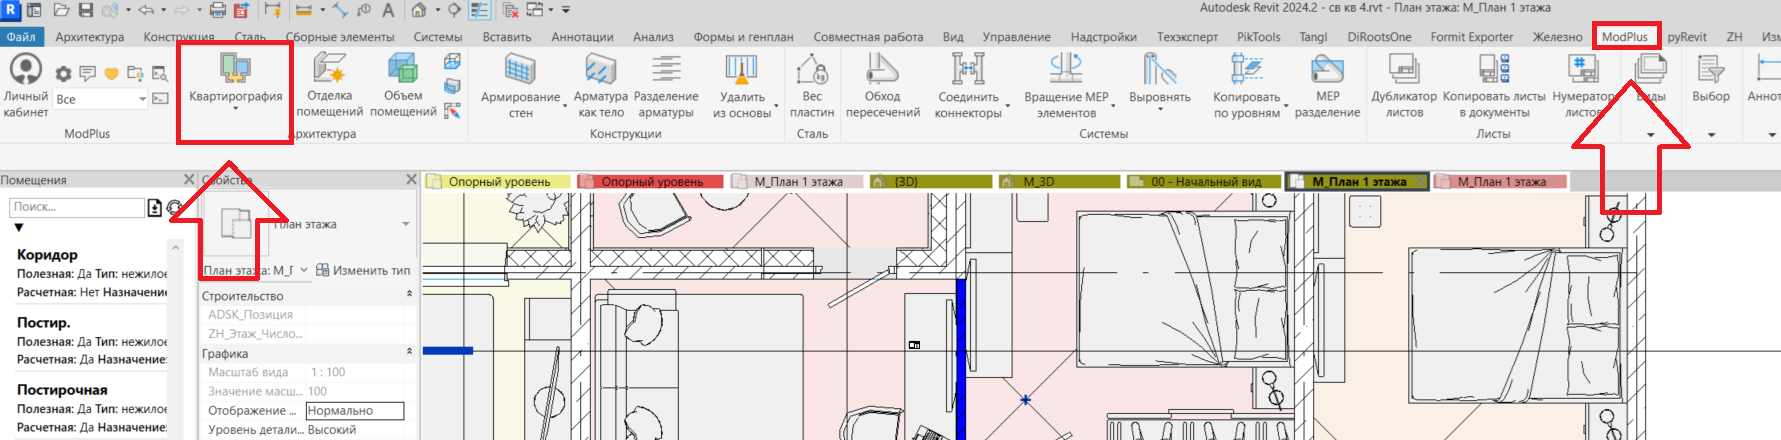
Task: Close the Помещения panel
Action: 189,179
